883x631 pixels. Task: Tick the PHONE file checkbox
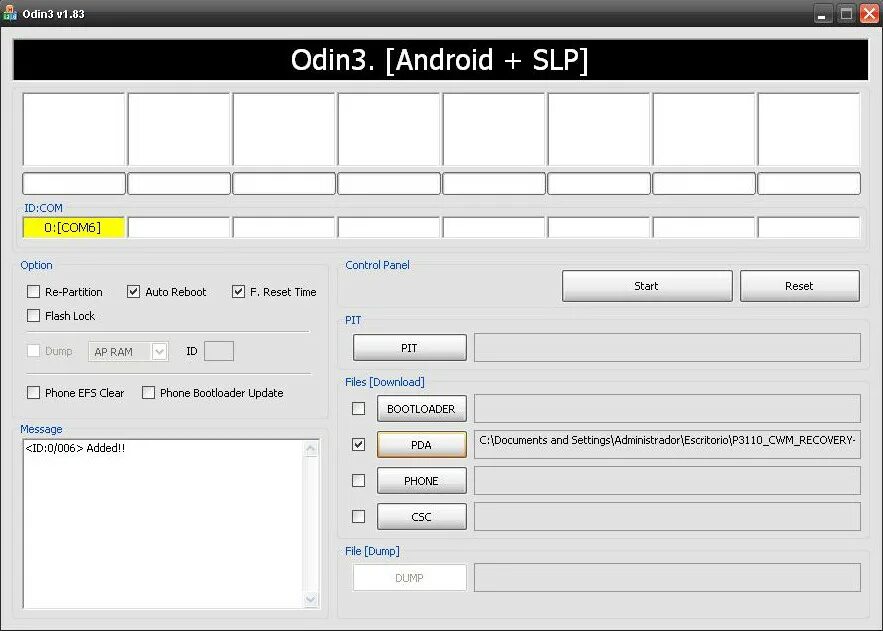[x=358, y=481]
